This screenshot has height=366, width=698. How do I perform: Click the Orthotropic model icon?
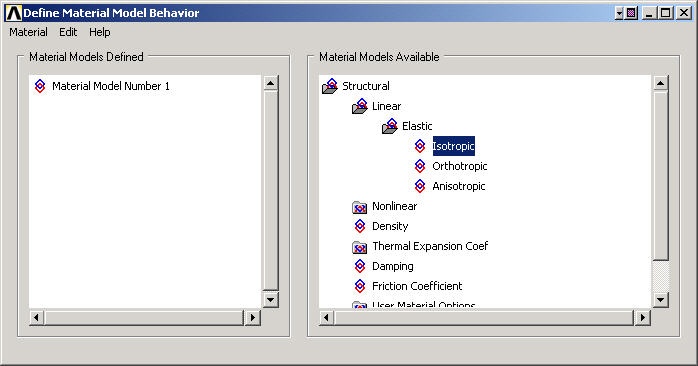420,166
